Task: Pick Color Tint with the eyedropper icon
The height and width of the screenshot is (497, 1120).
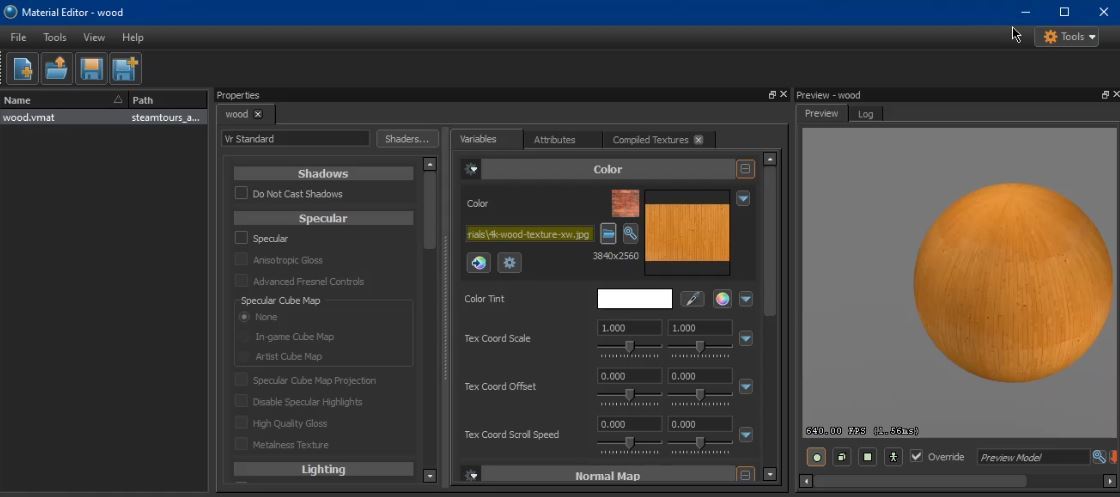Action: pyautogui.click(x=691, y=299)
